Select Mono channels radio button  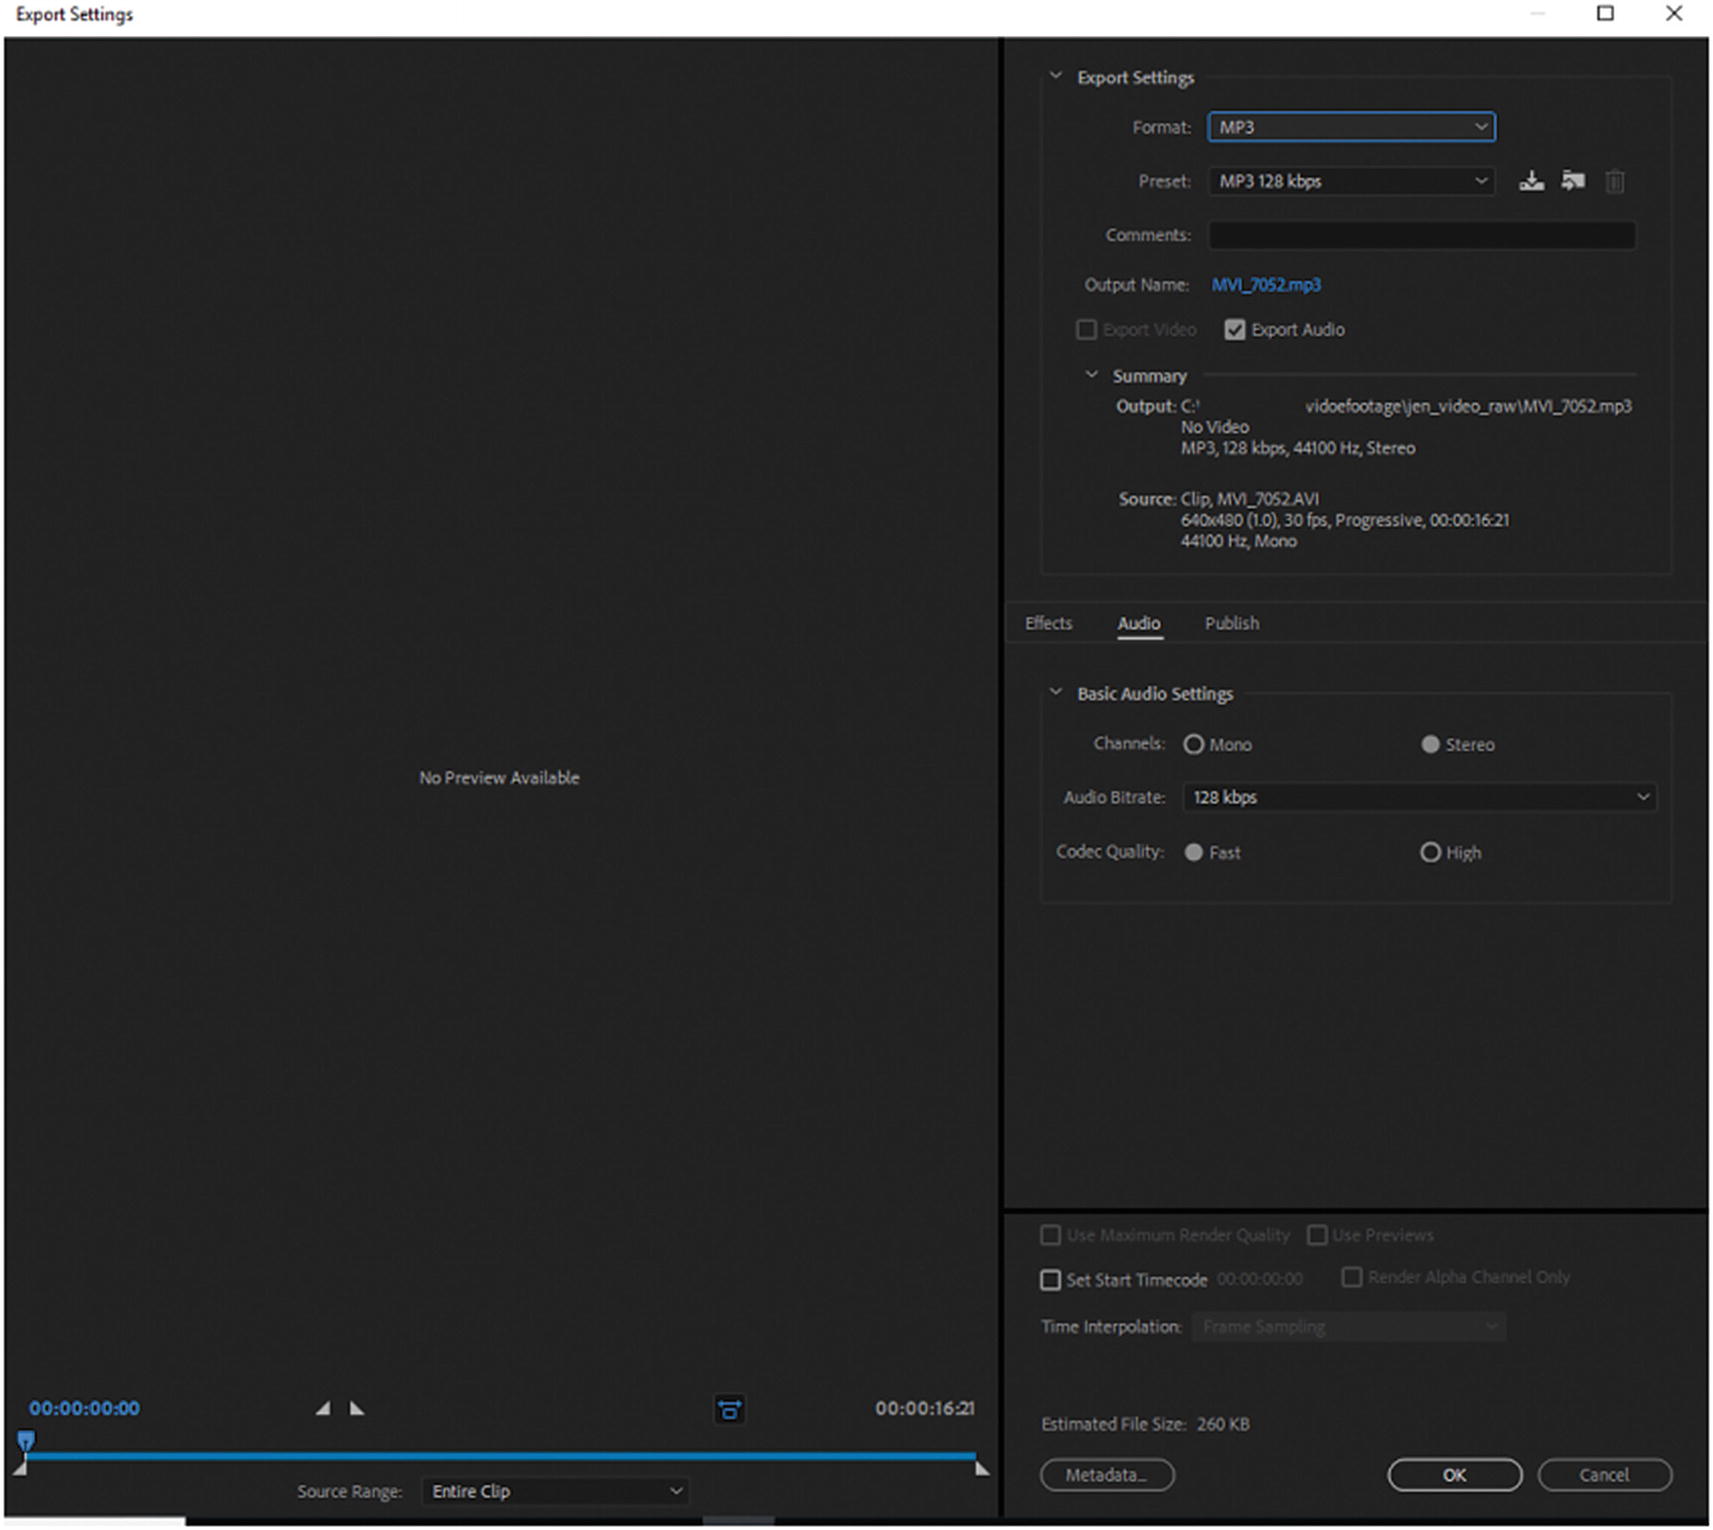[x=1193, y=745]
